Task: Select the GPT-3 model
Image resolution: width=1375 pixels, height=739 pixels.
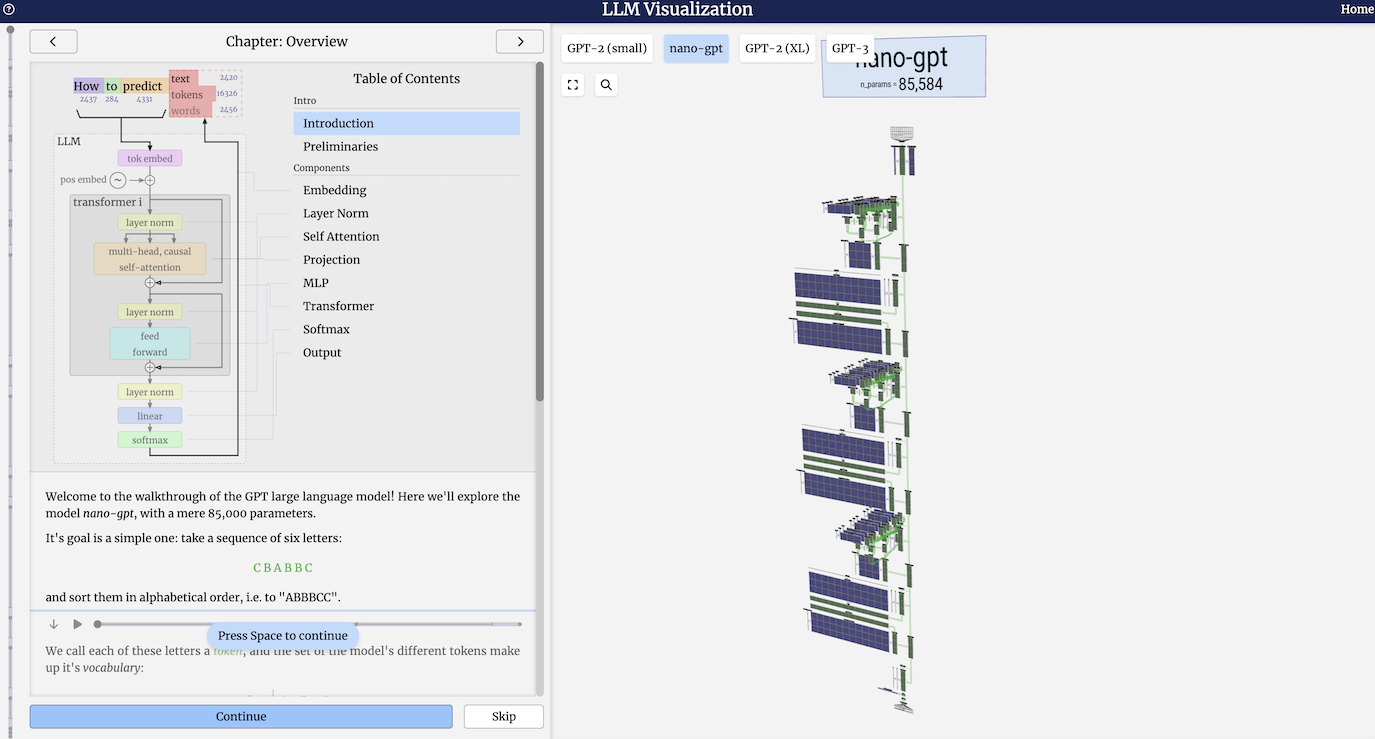Action: pyautogui.click(x=850, y=48)
